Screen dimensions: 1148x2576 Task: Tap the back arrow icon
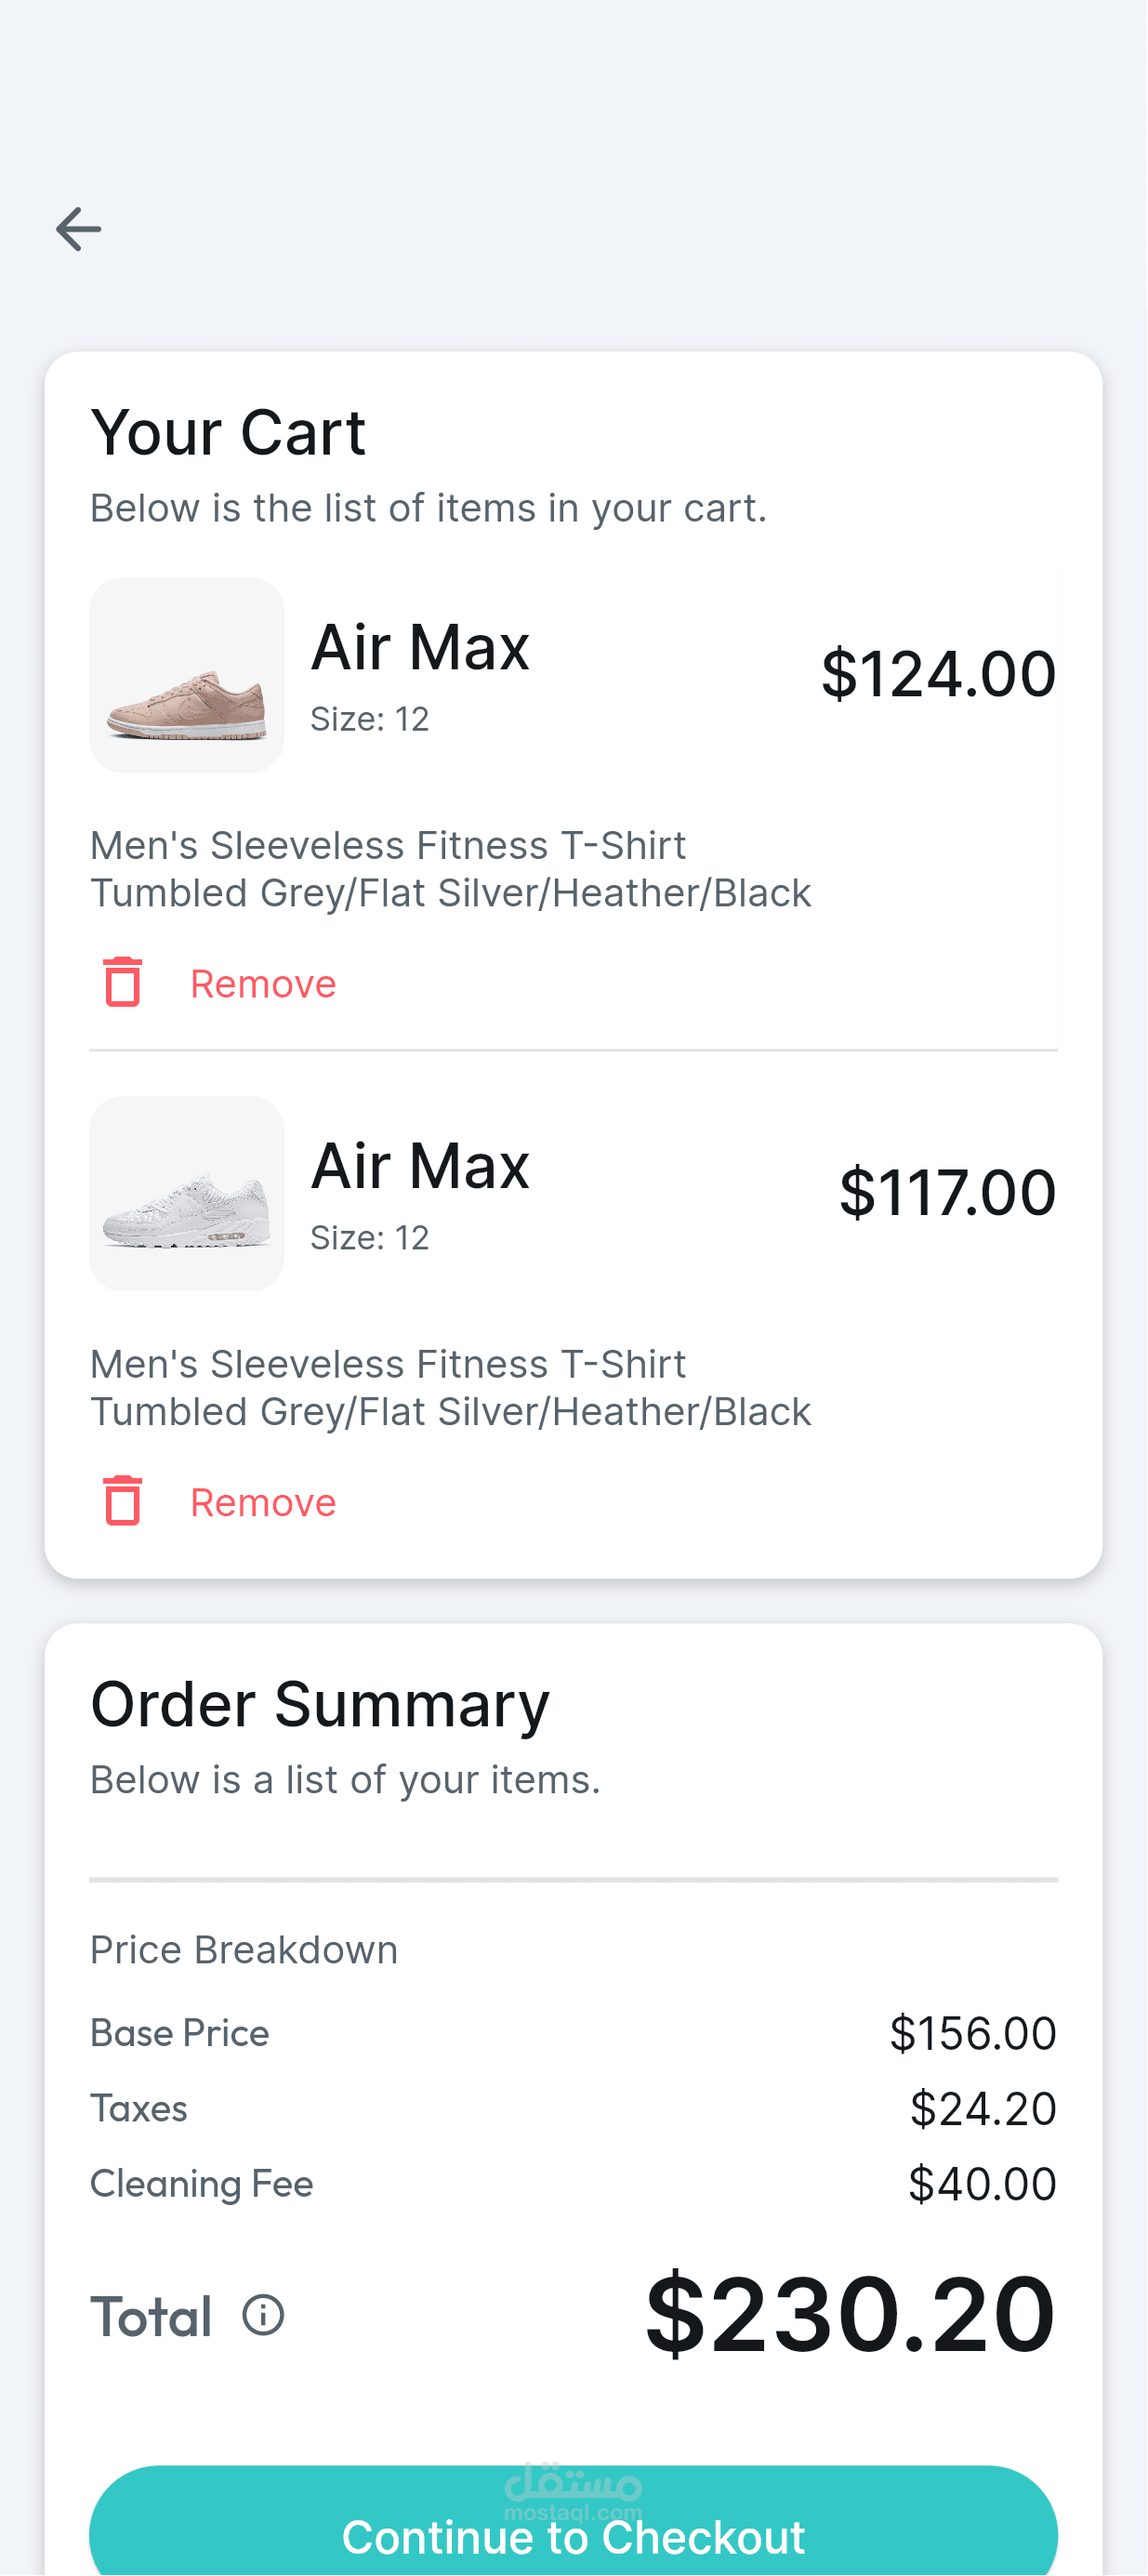(78, 229)
